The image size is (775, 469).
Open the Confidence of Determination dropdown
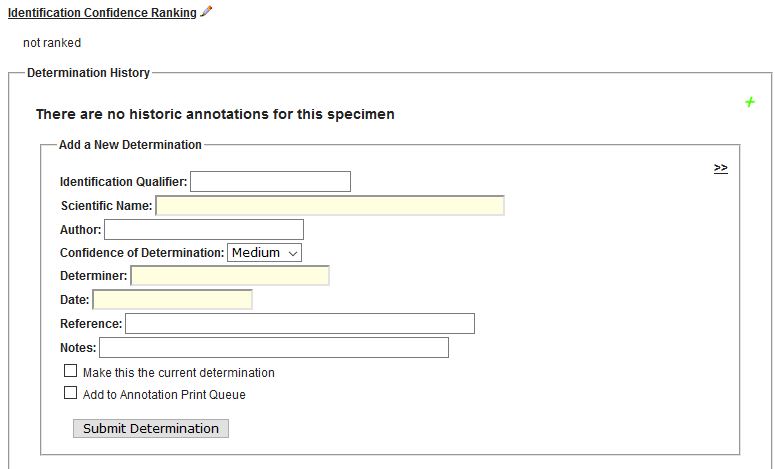click(265, 253)
